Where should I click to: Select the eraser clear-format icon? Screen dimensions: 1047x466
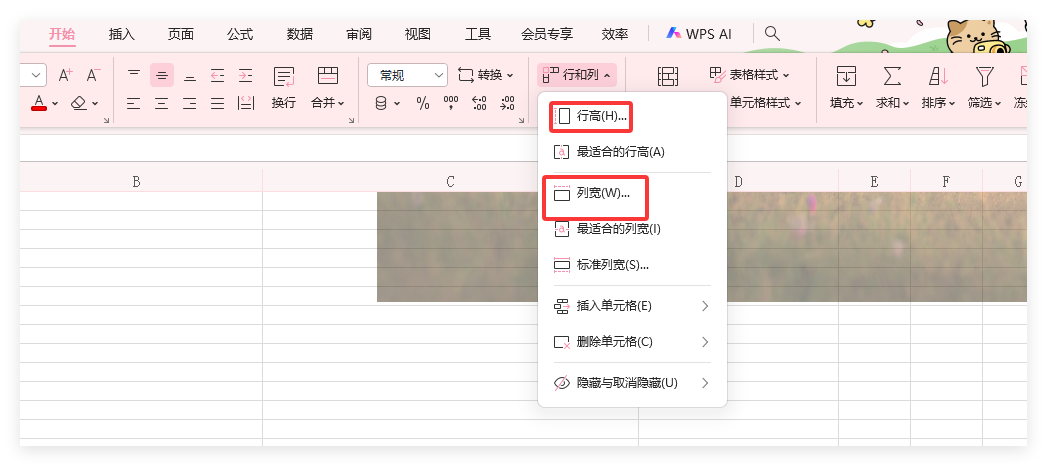coord(79,103)
